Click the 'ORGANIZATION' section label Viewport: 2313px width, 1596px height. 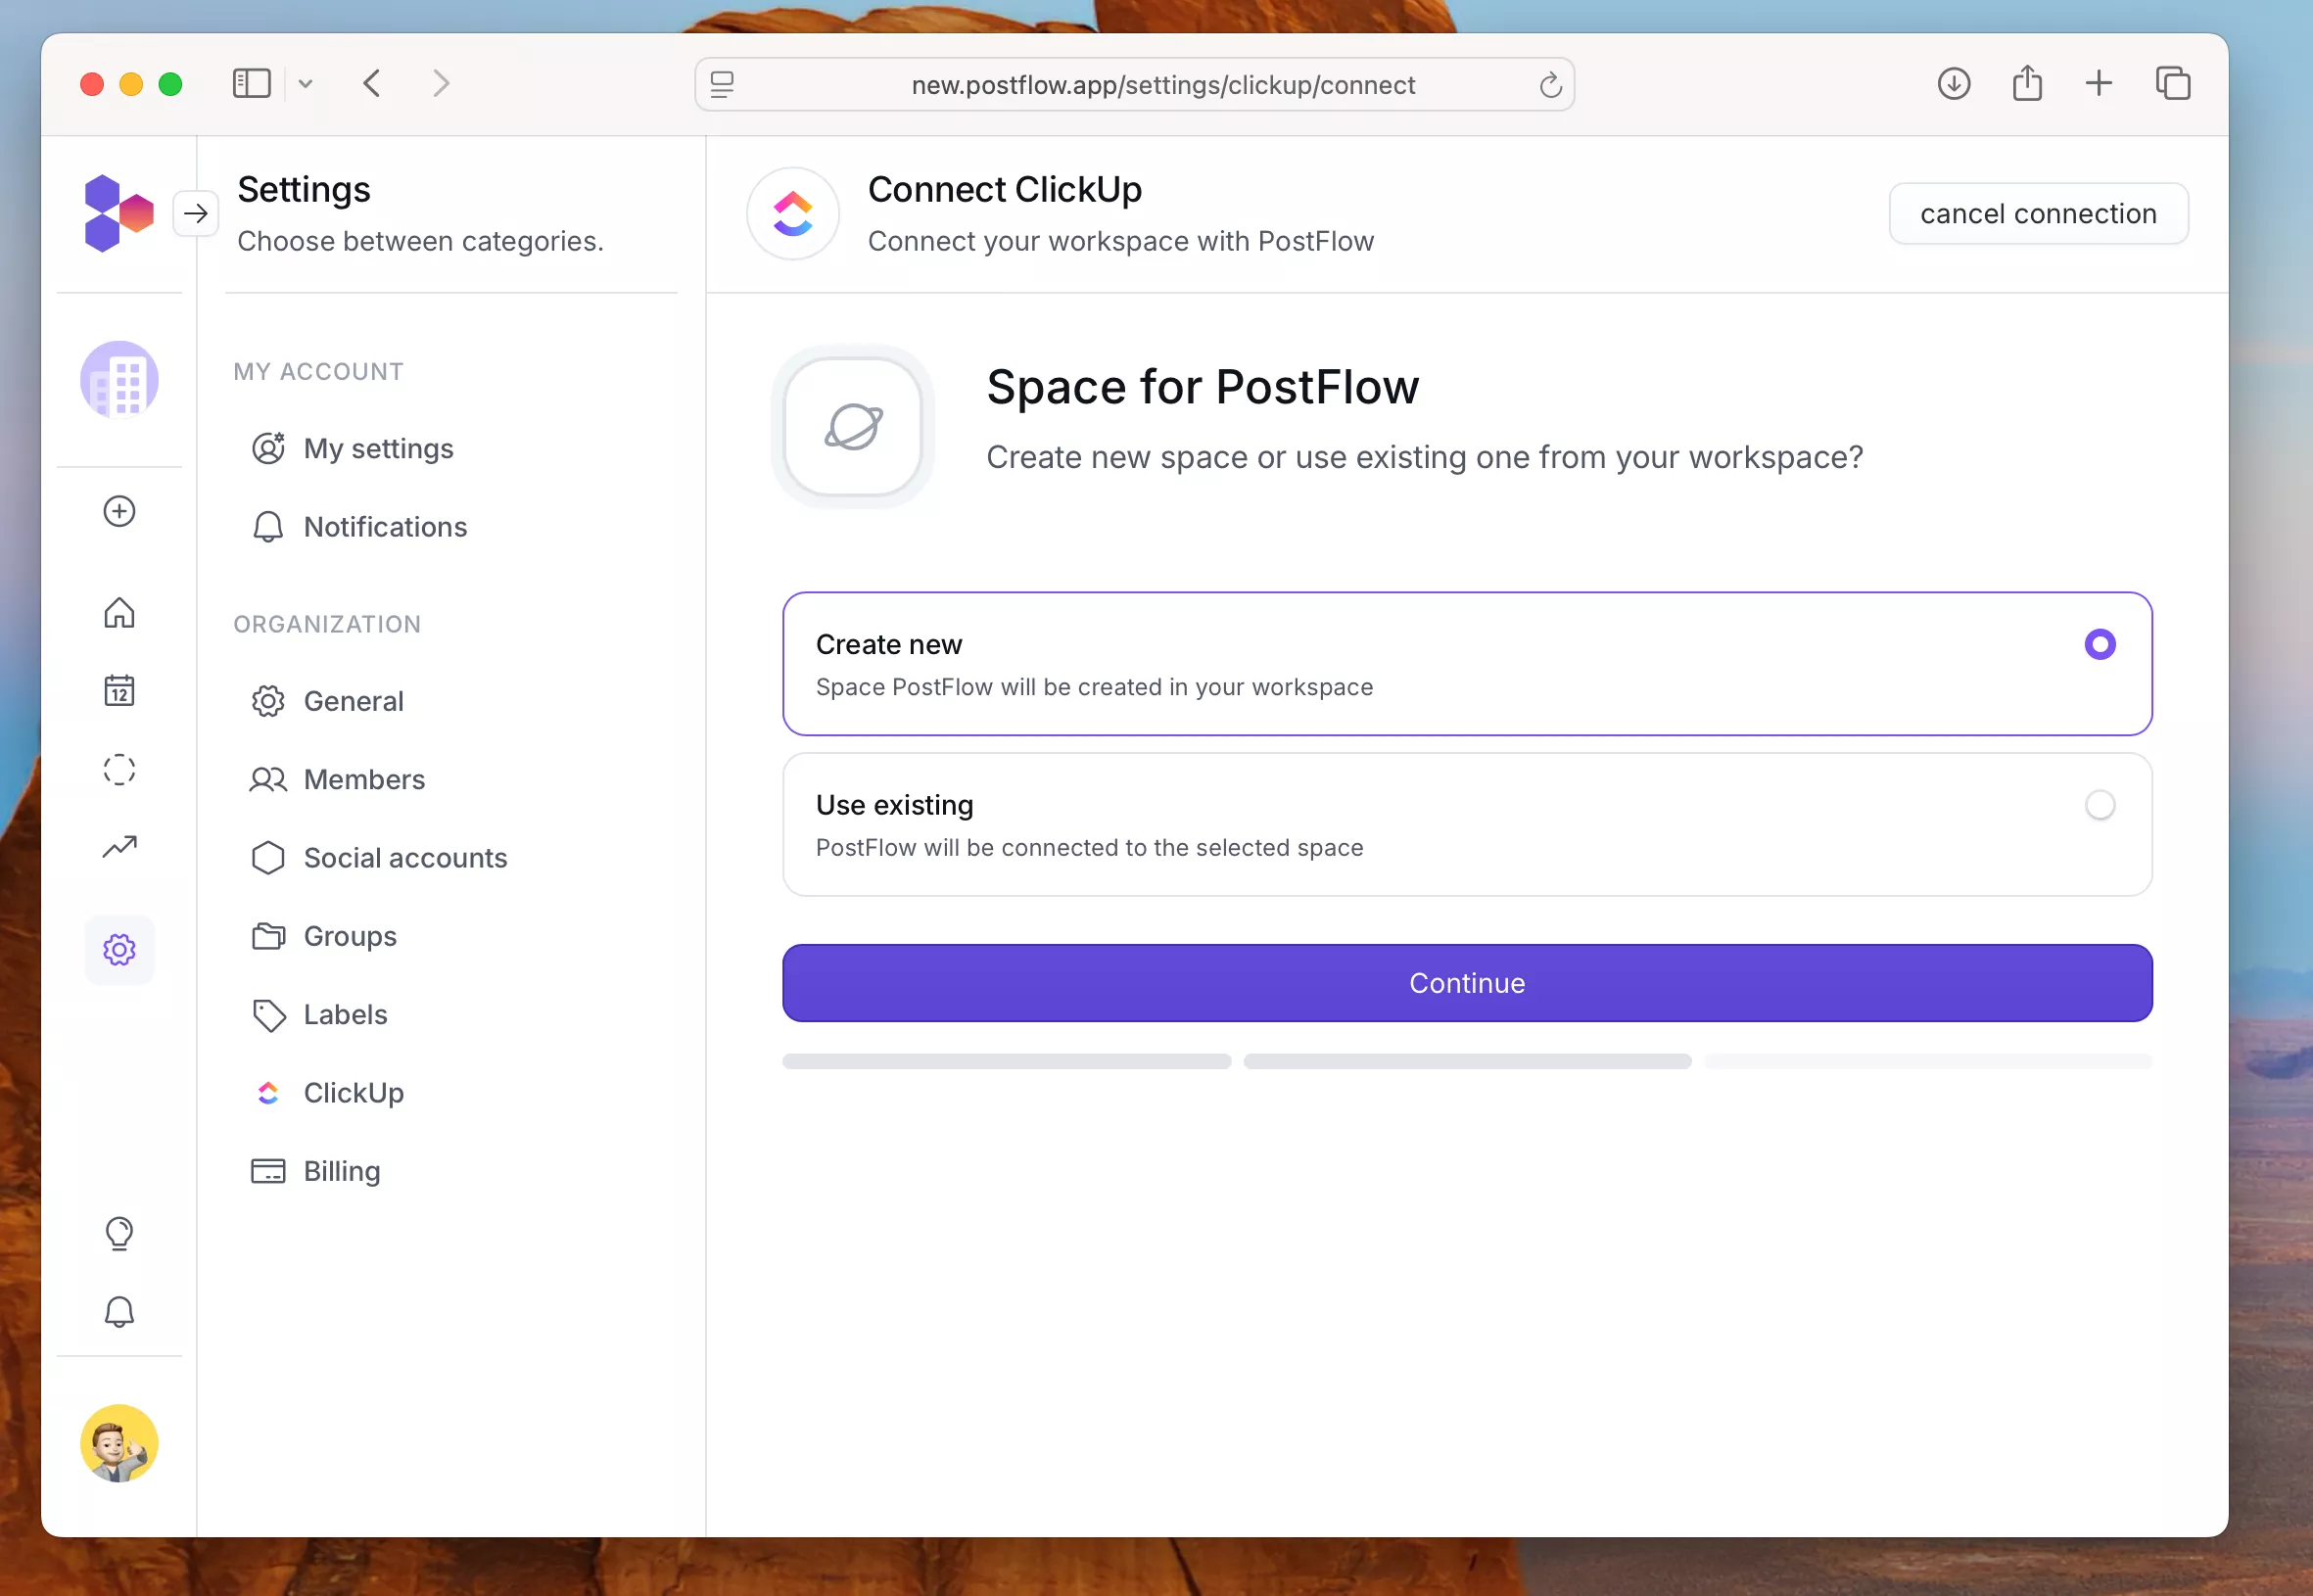pyautogui.click(x=327, y=624)
